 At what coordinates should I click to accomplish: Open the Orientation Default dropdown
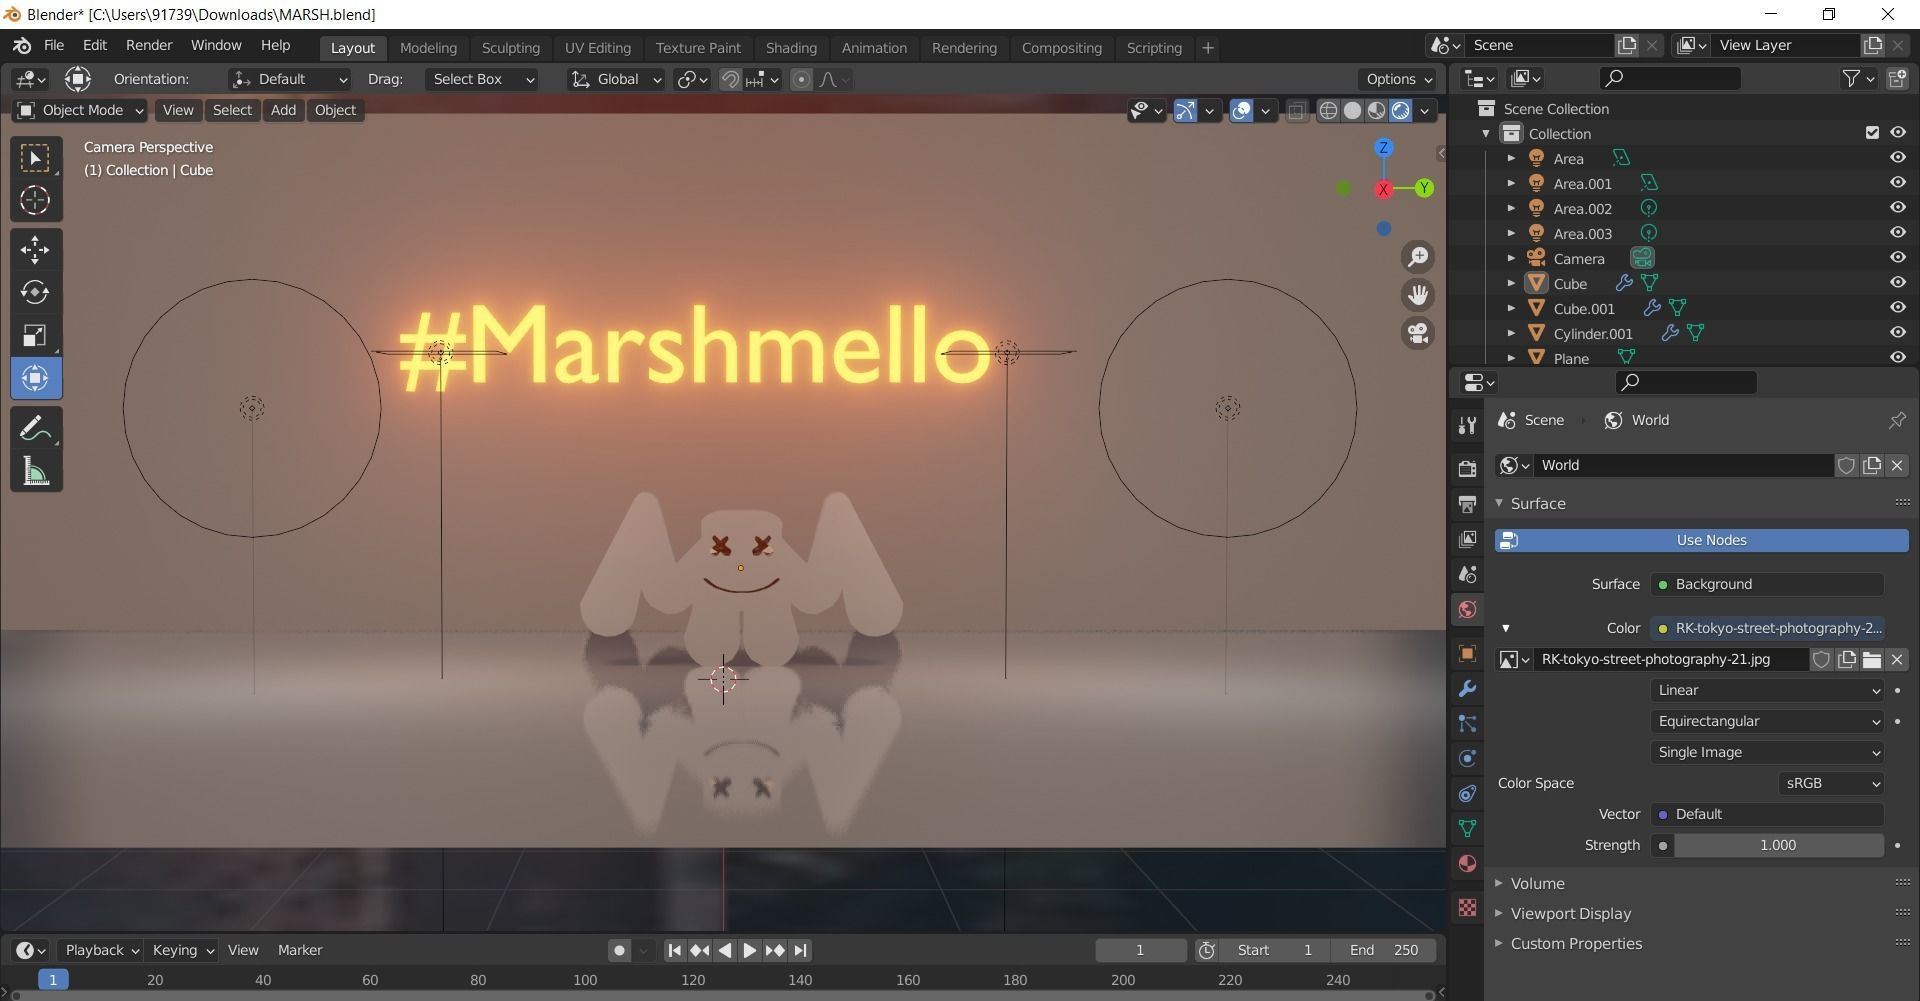click(x=290, y=79)
